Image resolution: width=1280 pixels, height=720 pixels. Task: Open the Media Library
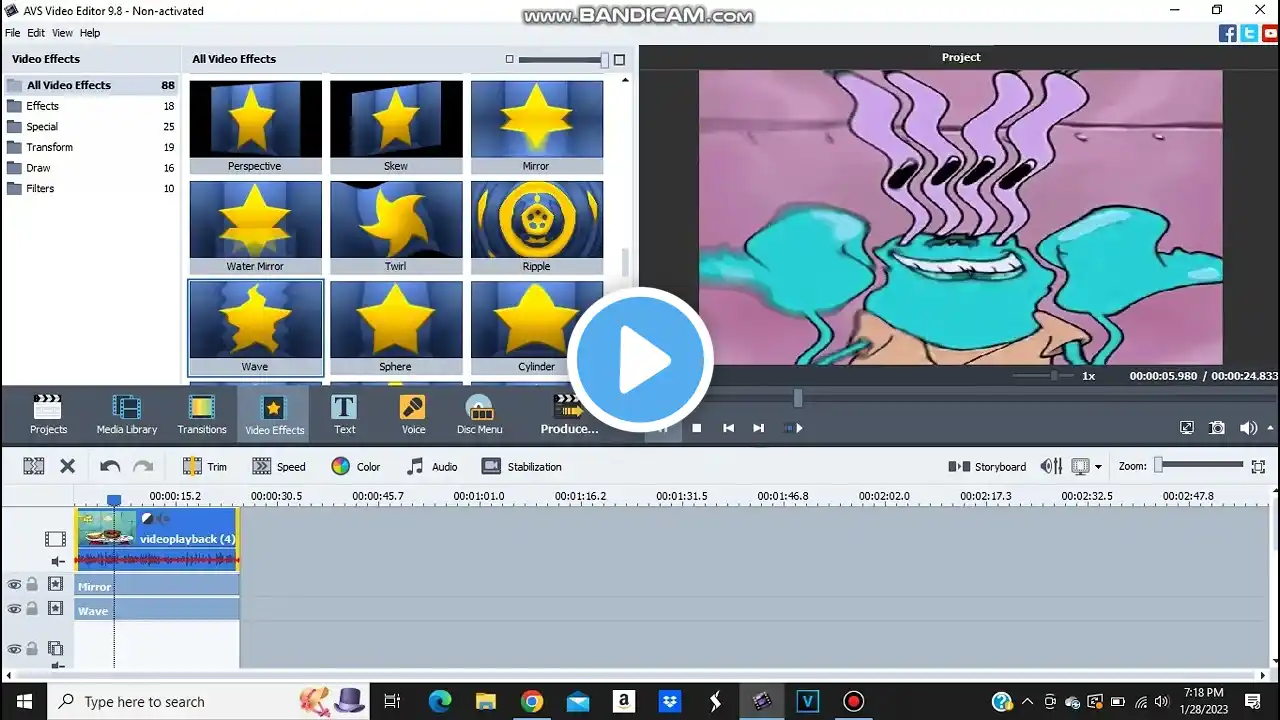click(127, 415)
